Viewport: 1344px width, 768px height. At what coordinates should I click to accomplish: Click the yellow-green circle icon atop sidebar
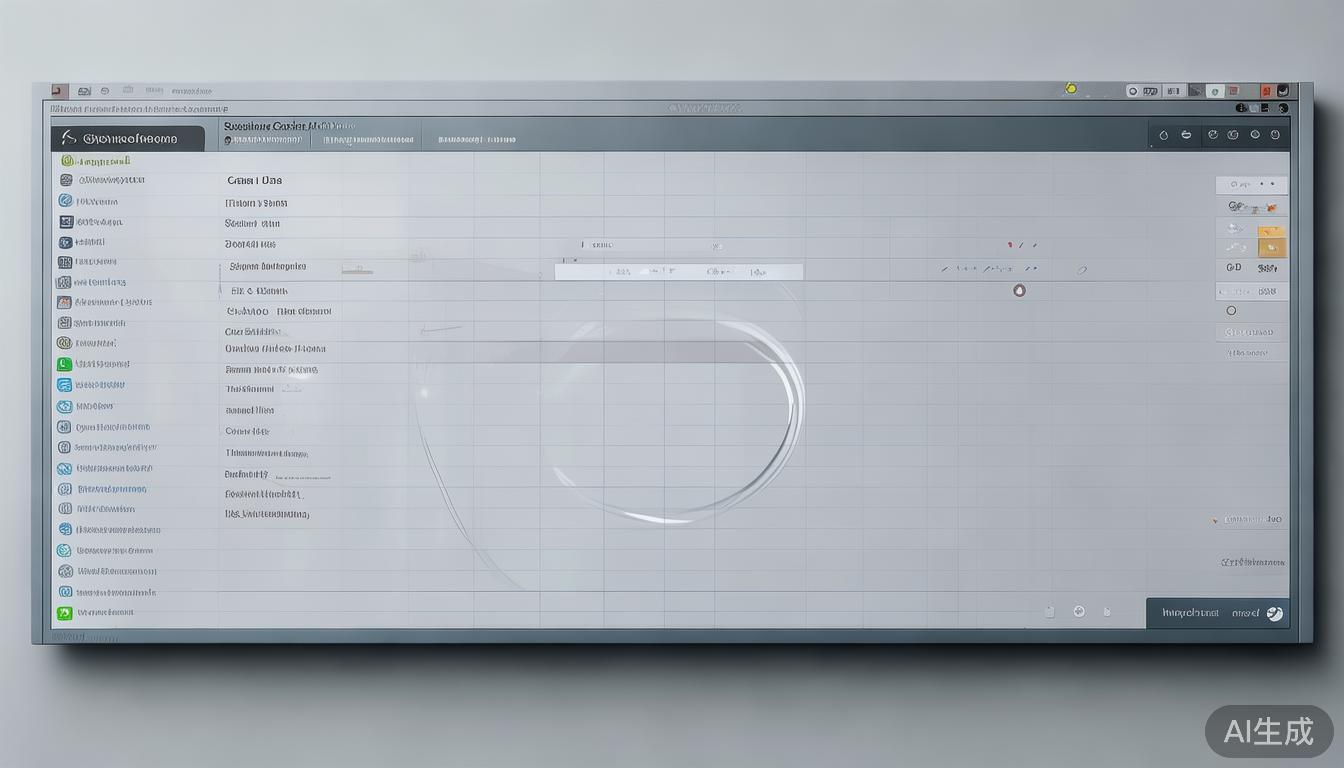tap(68, 160)
